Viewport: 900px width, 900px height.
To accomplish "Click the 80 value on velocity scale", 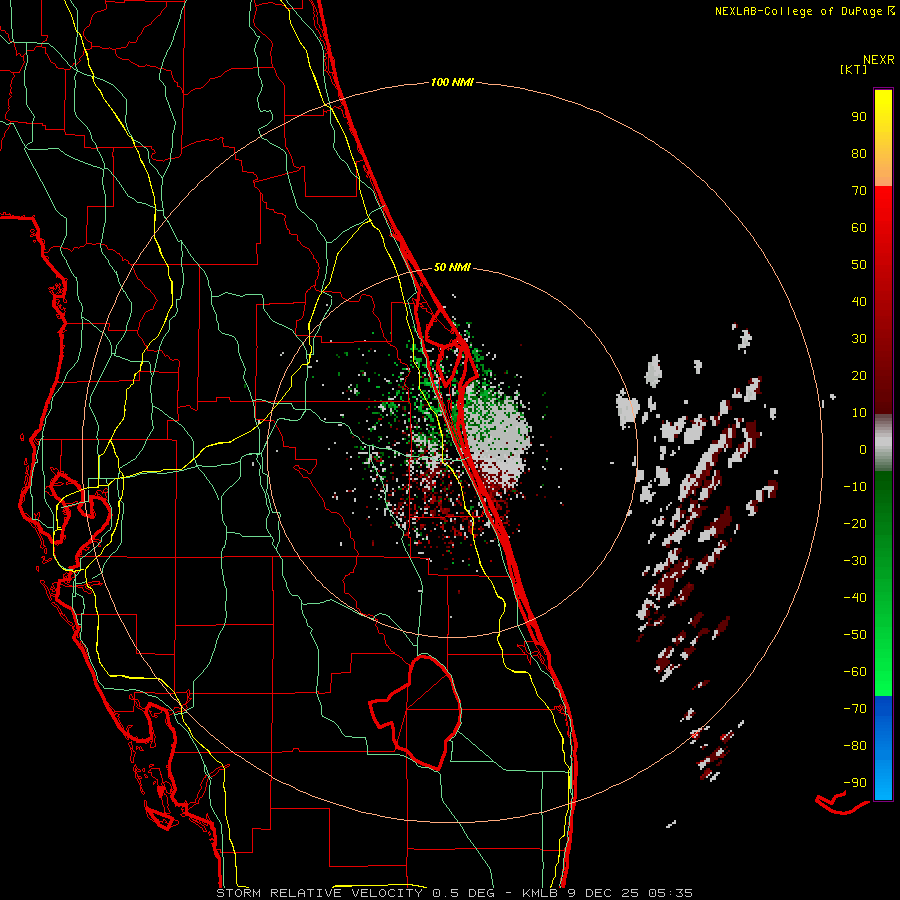I will tap(859, 154).
